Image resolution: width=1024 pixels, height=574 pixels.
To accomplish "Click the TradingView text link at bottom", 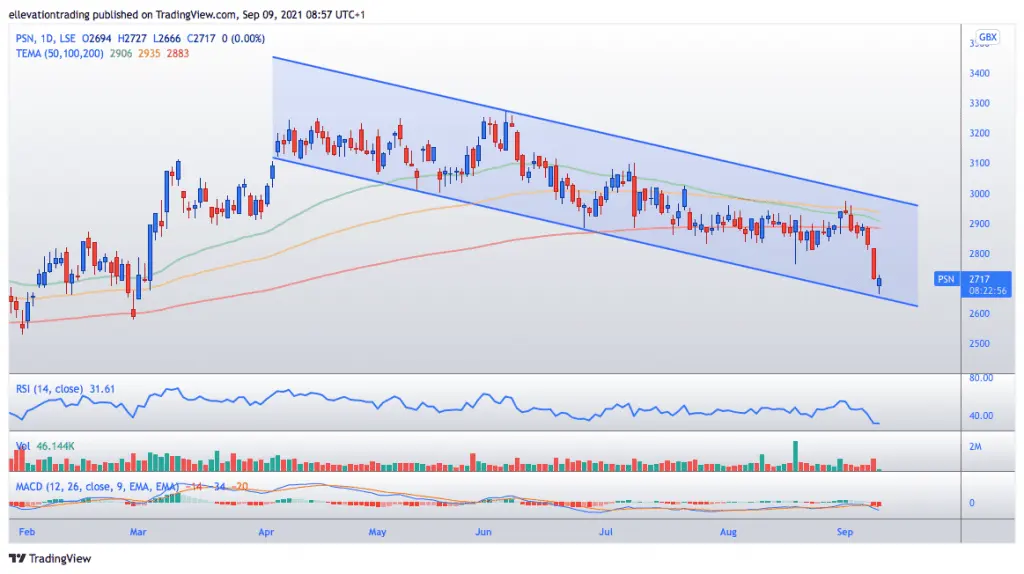I will (x=60, y=558).
